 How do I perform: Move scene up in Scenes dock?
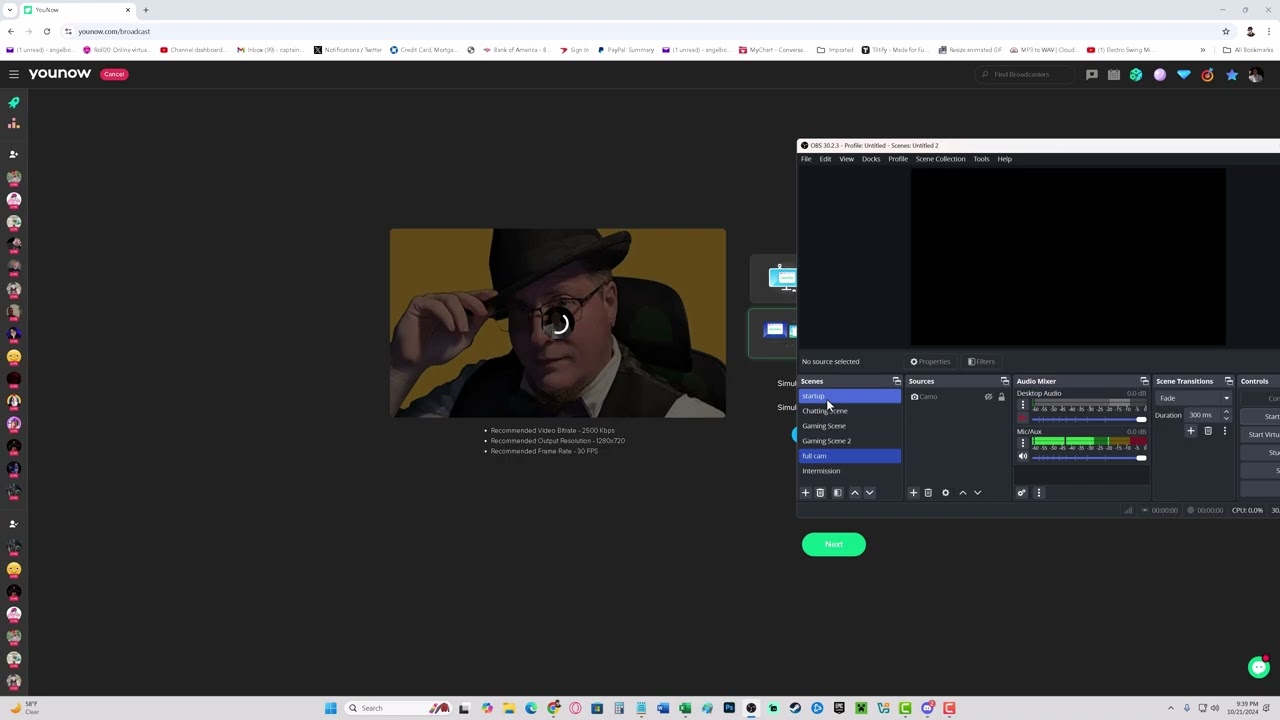pos(855,492)
